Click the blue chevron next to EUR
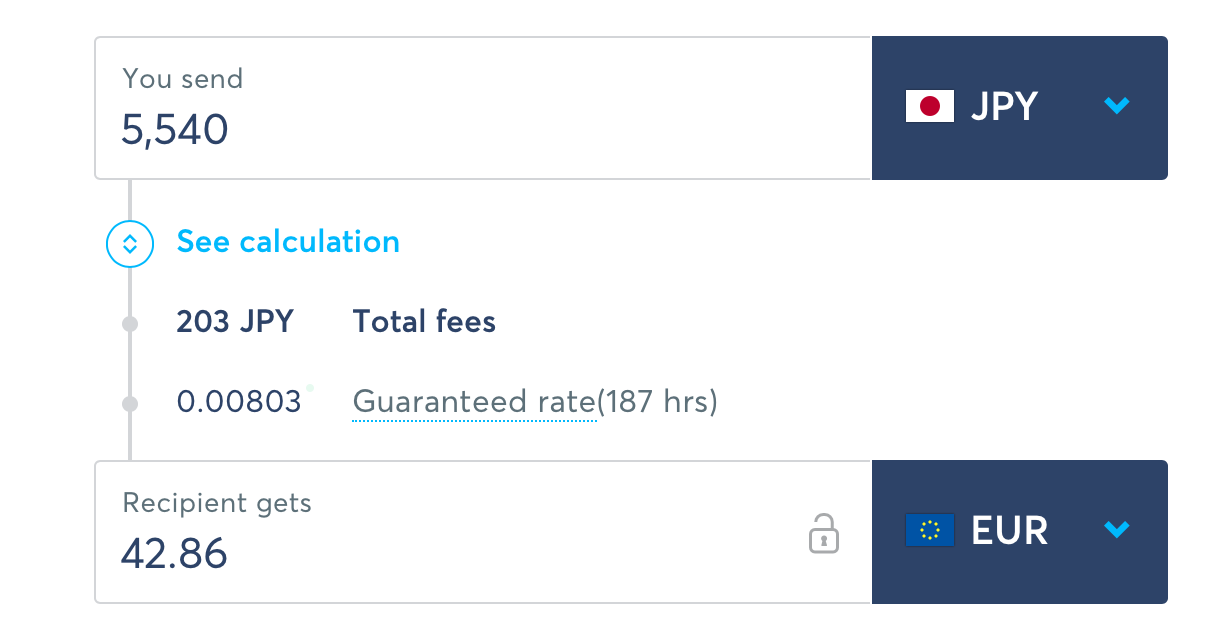 [1117, 530]
